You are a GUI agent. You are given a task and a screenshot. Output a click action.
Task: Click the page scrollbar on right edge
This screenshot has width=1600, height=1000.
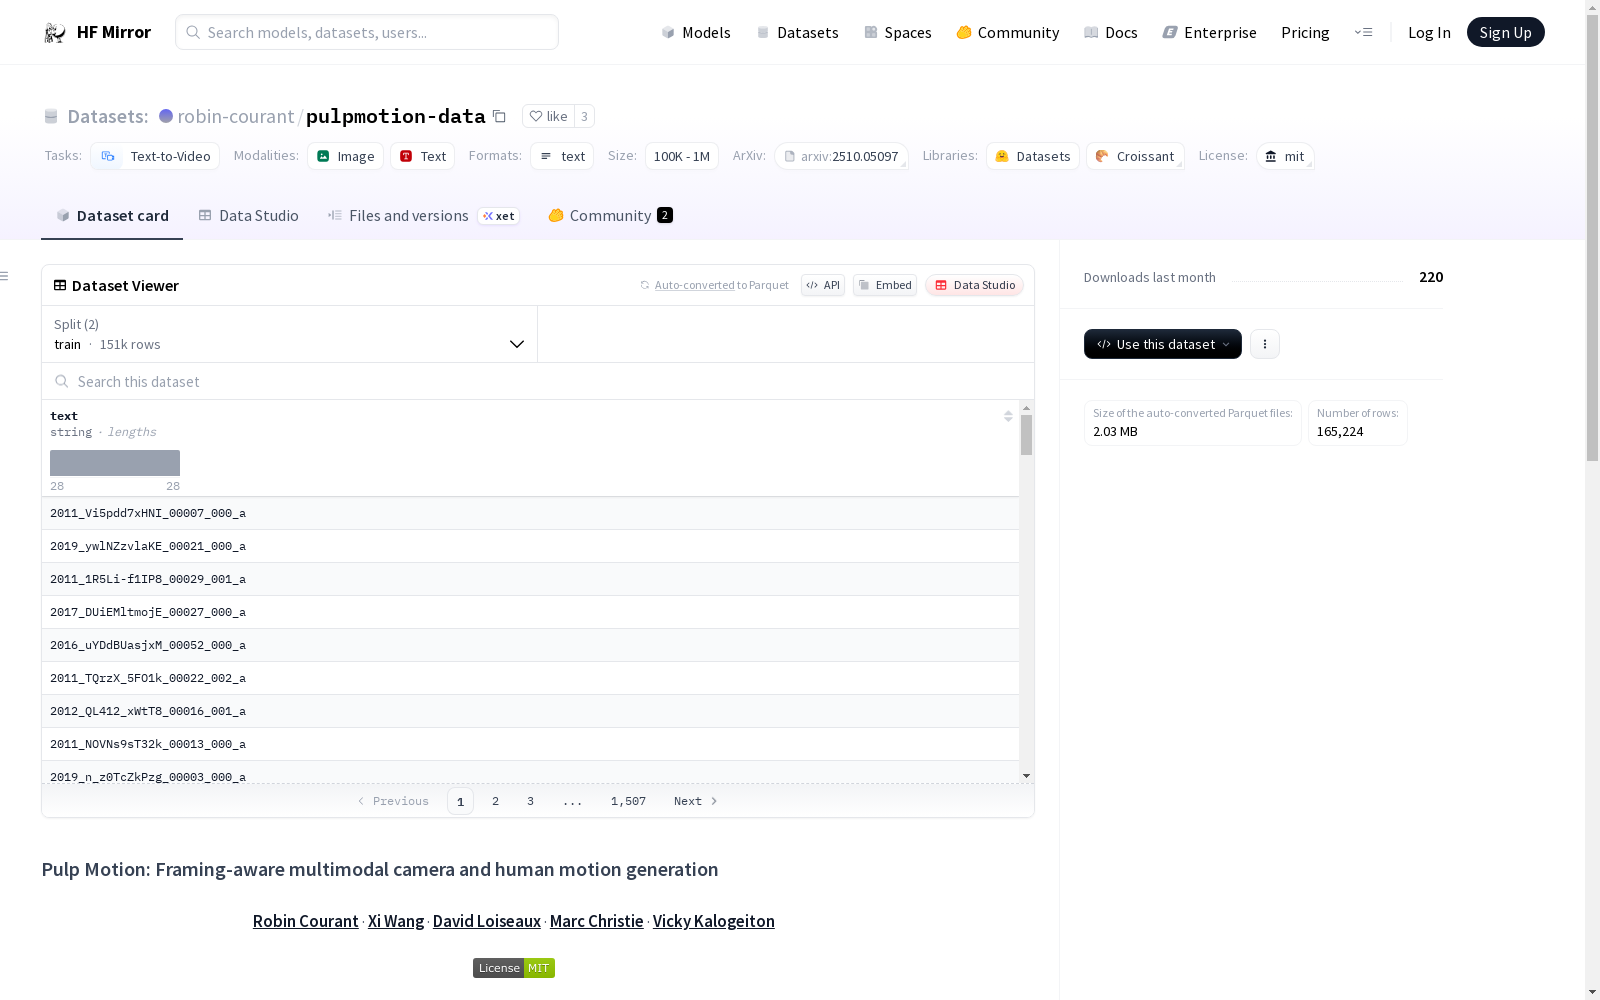tap(1592, 240)
